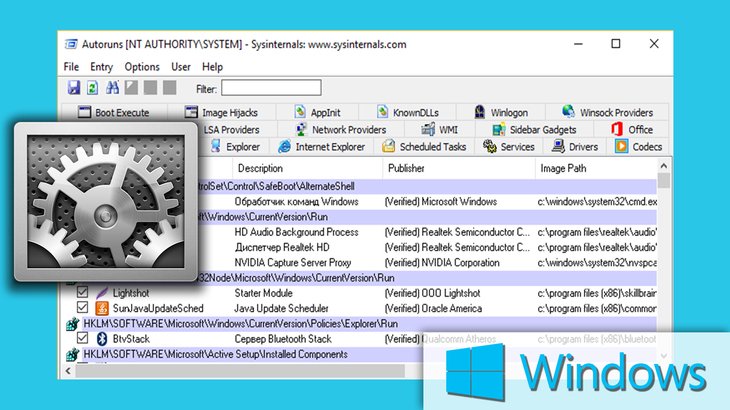Screen dimensions: 730x410
Task: Click registry icon beside Active Setup key
Action: 72,355
